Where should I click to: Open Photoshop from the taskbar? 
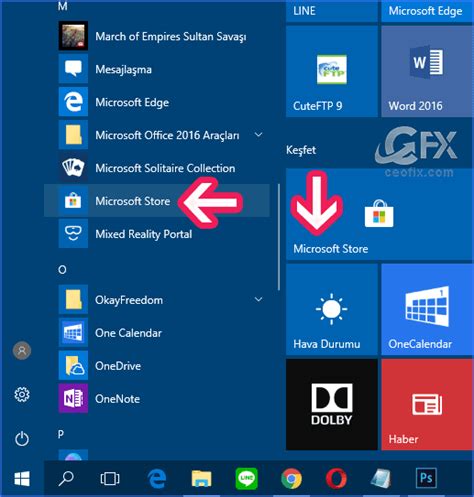pyautogui.click(x=426, y=478)
